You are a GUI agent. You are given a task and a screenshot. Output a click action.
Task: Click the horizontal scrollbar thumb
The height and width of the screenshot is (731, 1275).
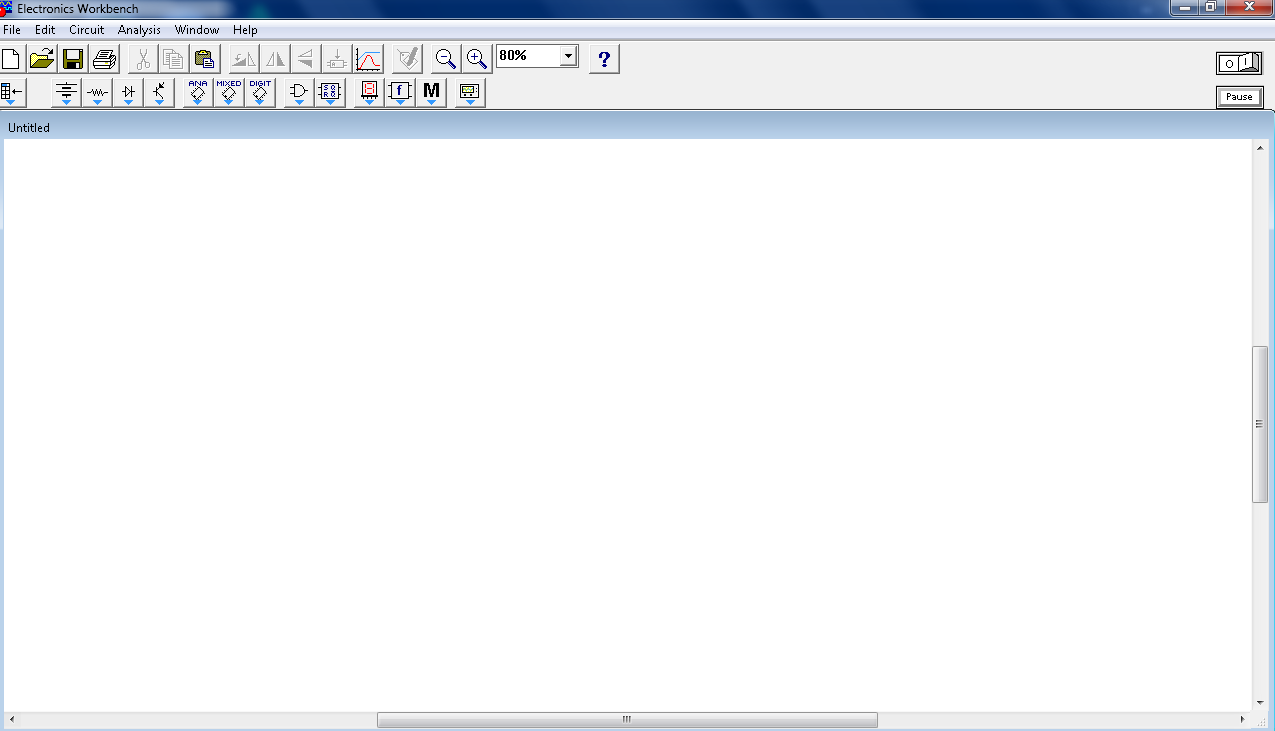627,720
